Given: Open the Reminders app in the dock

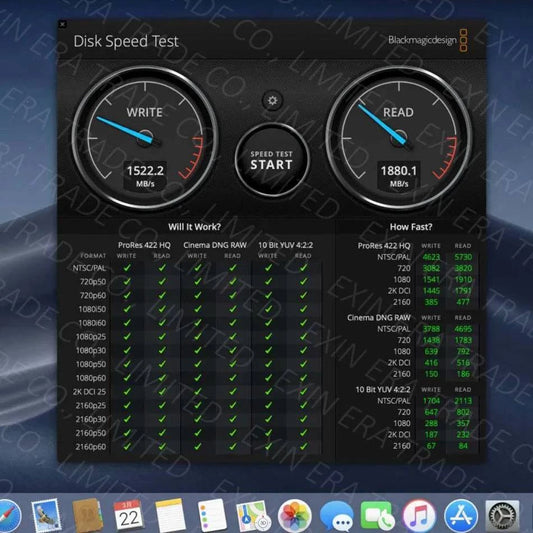Looking at the screenshot, I should coord(211,516).
